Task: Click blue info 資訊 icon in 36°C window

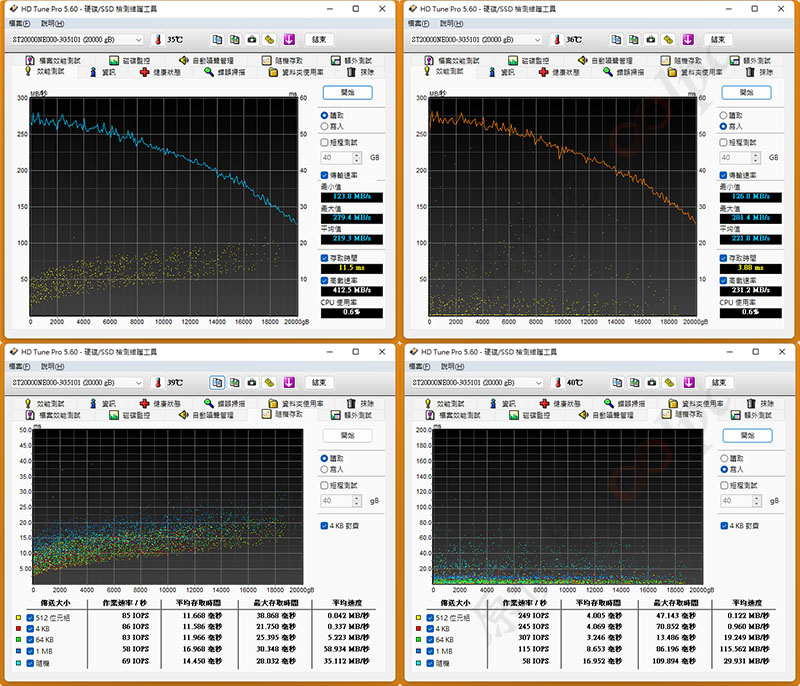Action: [x=492, y=72]
